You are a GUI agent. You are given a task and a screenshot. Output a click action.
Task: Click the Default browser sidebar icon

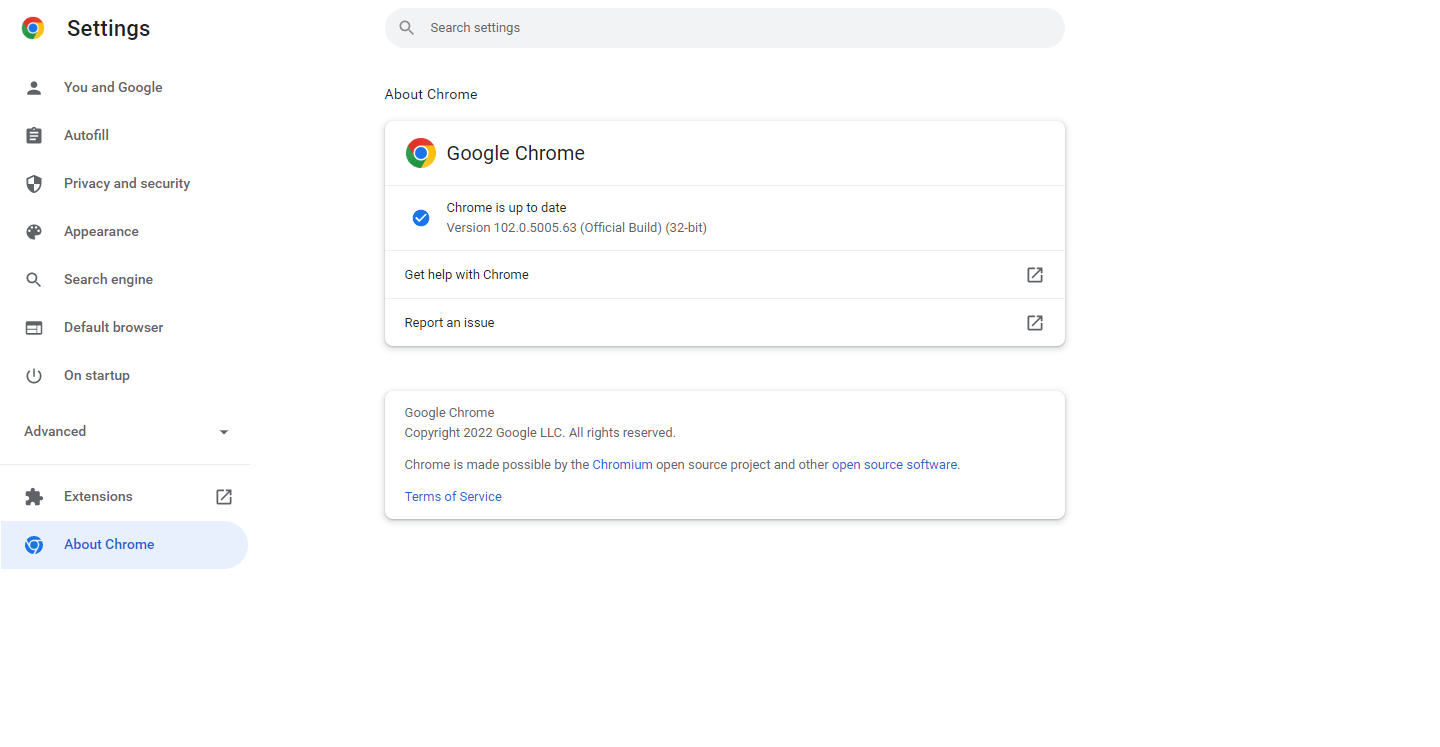34,327
